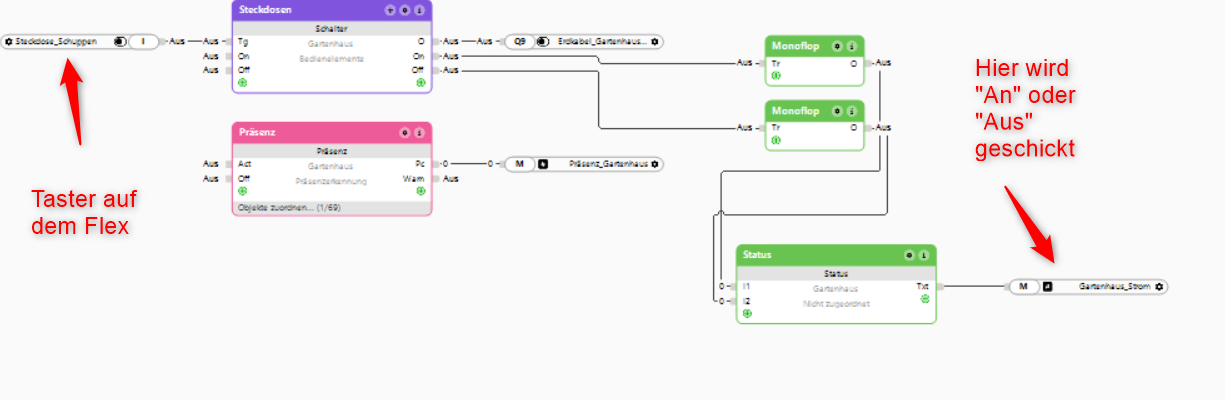Click info icon on Steckdosen block header

(419, 9)
